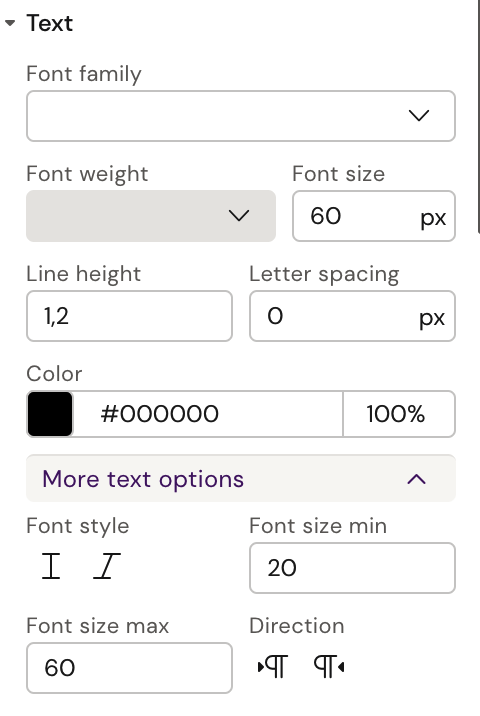Image resolution: width=480 pixels, height=716 pixels.
Task: Click the 100% opacity field
Action: (x=399, y=414)
